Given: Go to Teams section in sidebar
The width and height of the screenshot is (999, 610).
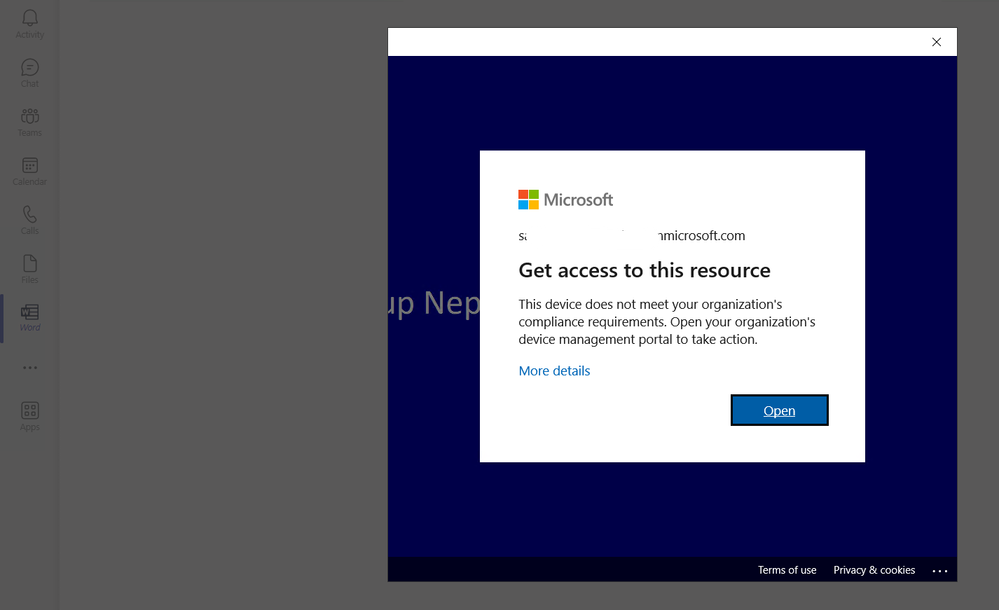Looking at the screenshot, I should click(30, 122).
